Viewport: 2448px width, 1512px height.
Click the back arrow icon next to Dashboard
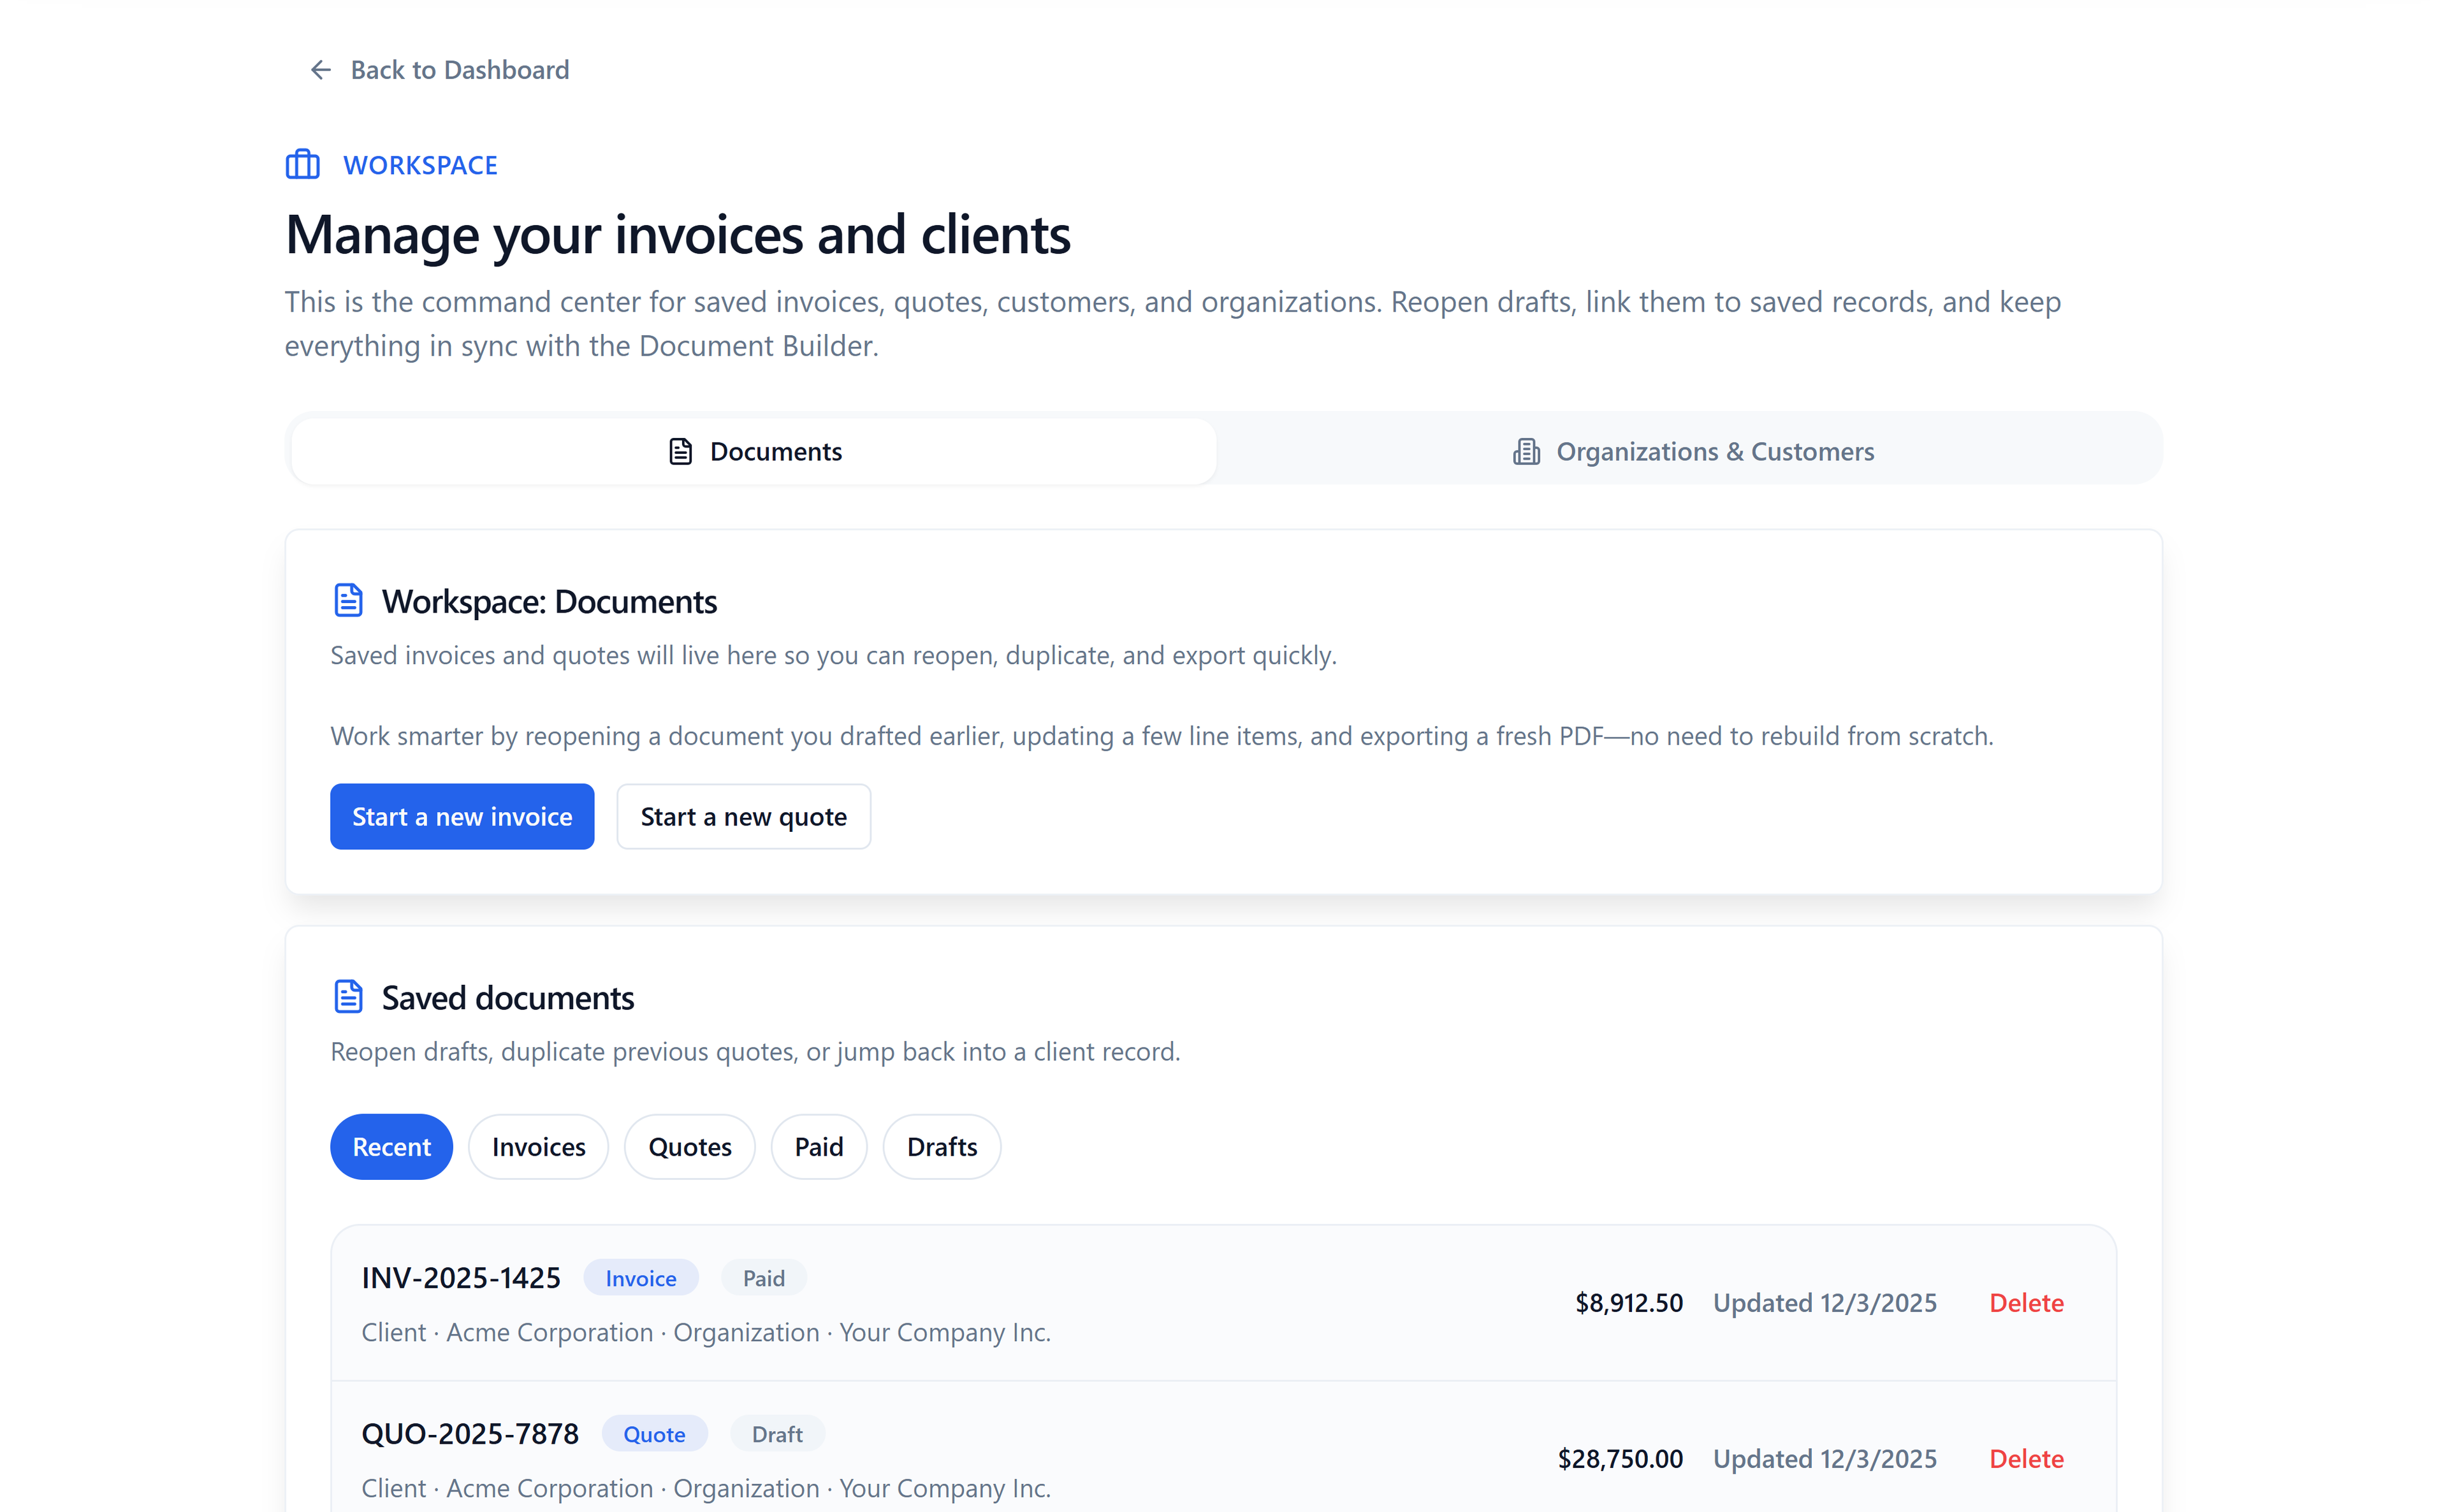pyautogui.click(x=319, y=69)
